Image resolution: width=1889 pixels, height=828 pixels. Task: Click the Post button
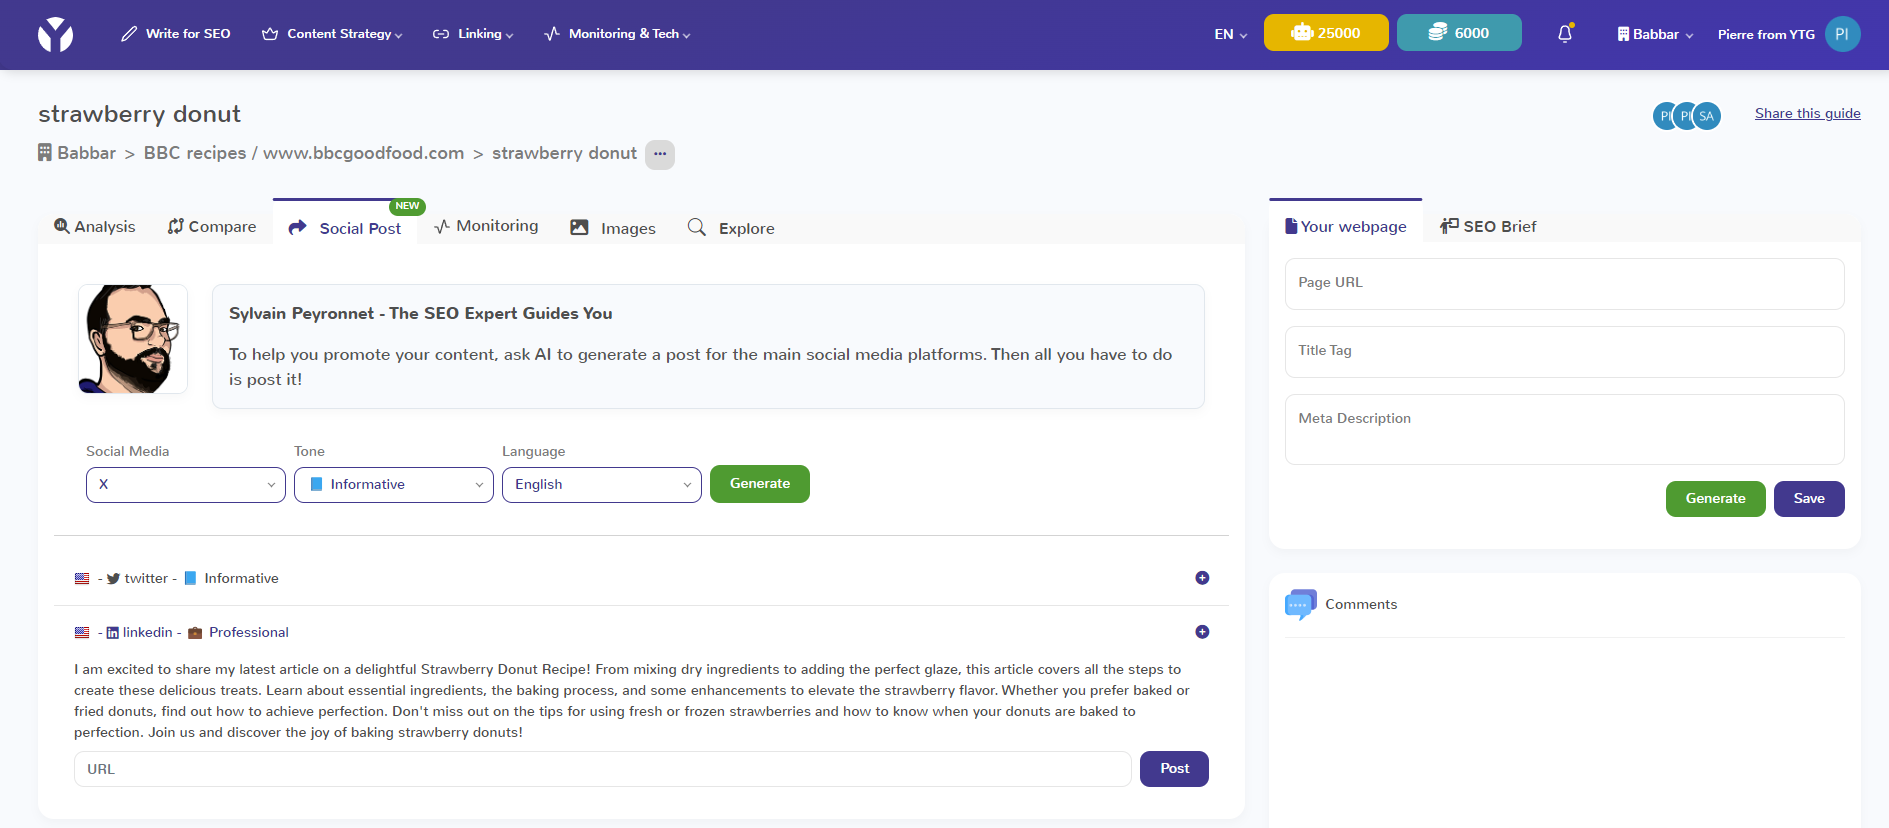tap(1174, 769)
